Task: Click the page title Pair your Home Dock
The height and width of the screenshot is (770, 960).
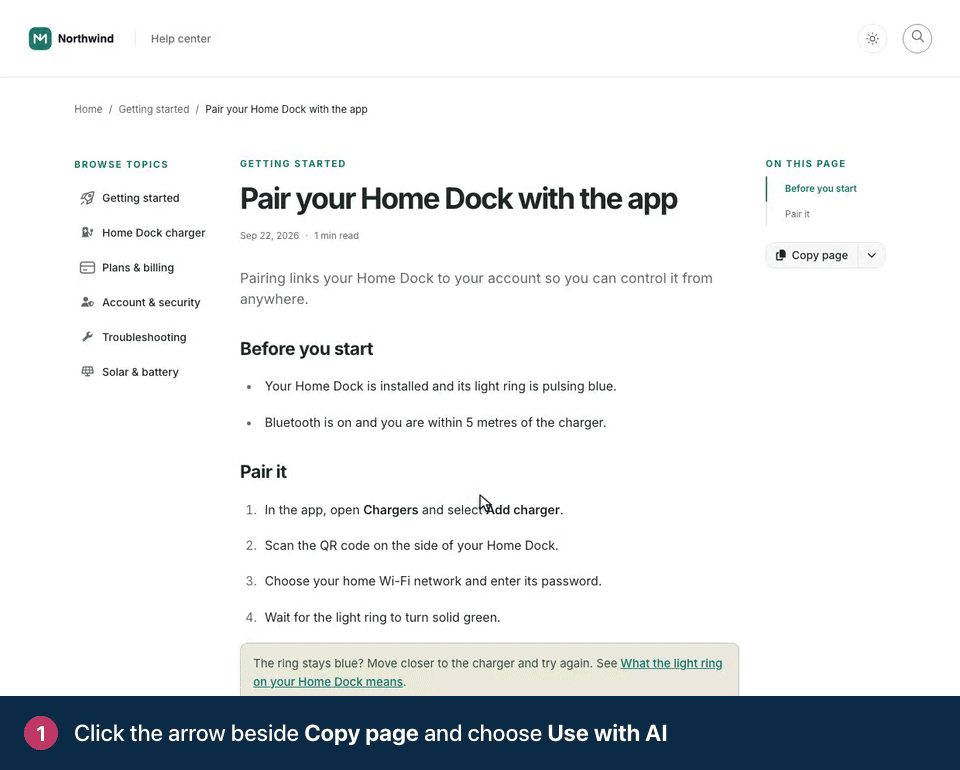Action: pyautogui.click(x=459, y=198)
